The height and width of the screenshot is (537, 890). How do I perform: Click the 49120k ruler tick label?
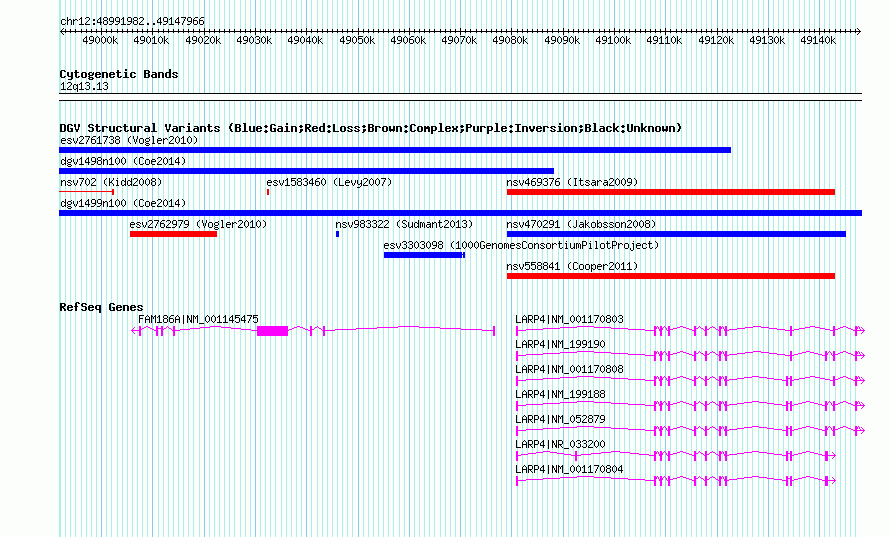(716, 40)
